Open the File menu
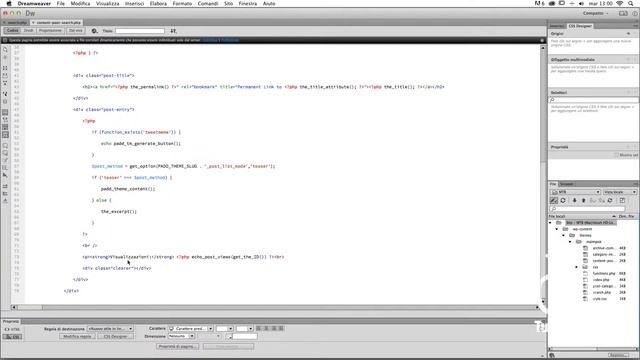Screen dimensions: 640x360 point(61,3)
